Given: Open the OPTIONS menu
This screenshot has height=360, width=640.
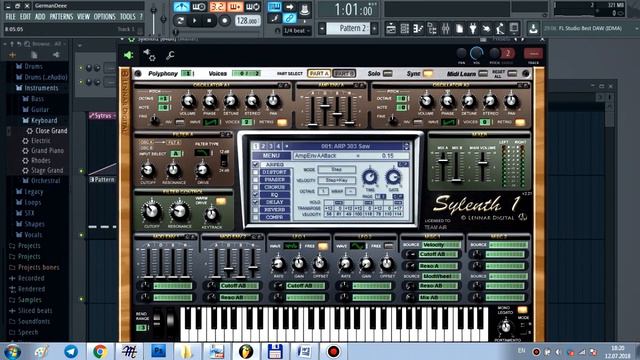Looking at the screenshot, I should point(105,17).
